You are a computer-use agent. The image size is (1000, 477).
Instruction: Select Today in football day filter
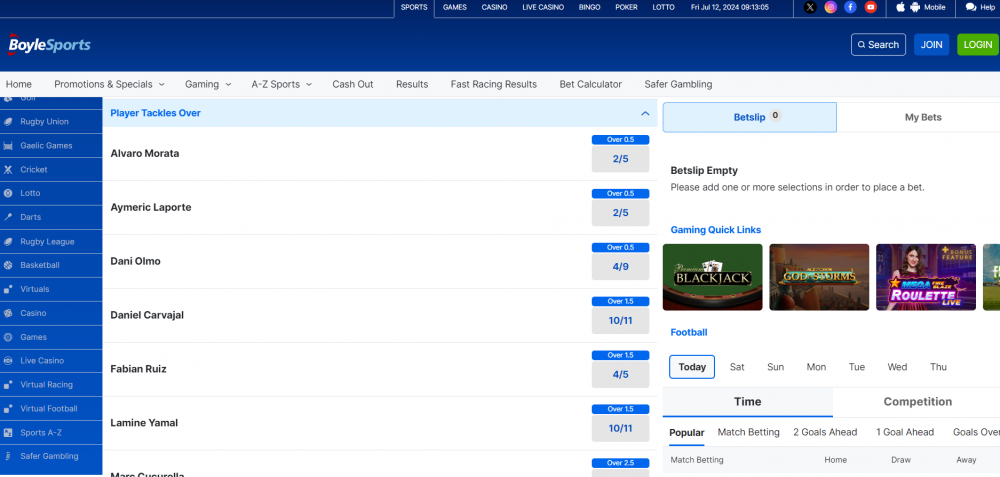pyautogui.click(x=692, y=367)
